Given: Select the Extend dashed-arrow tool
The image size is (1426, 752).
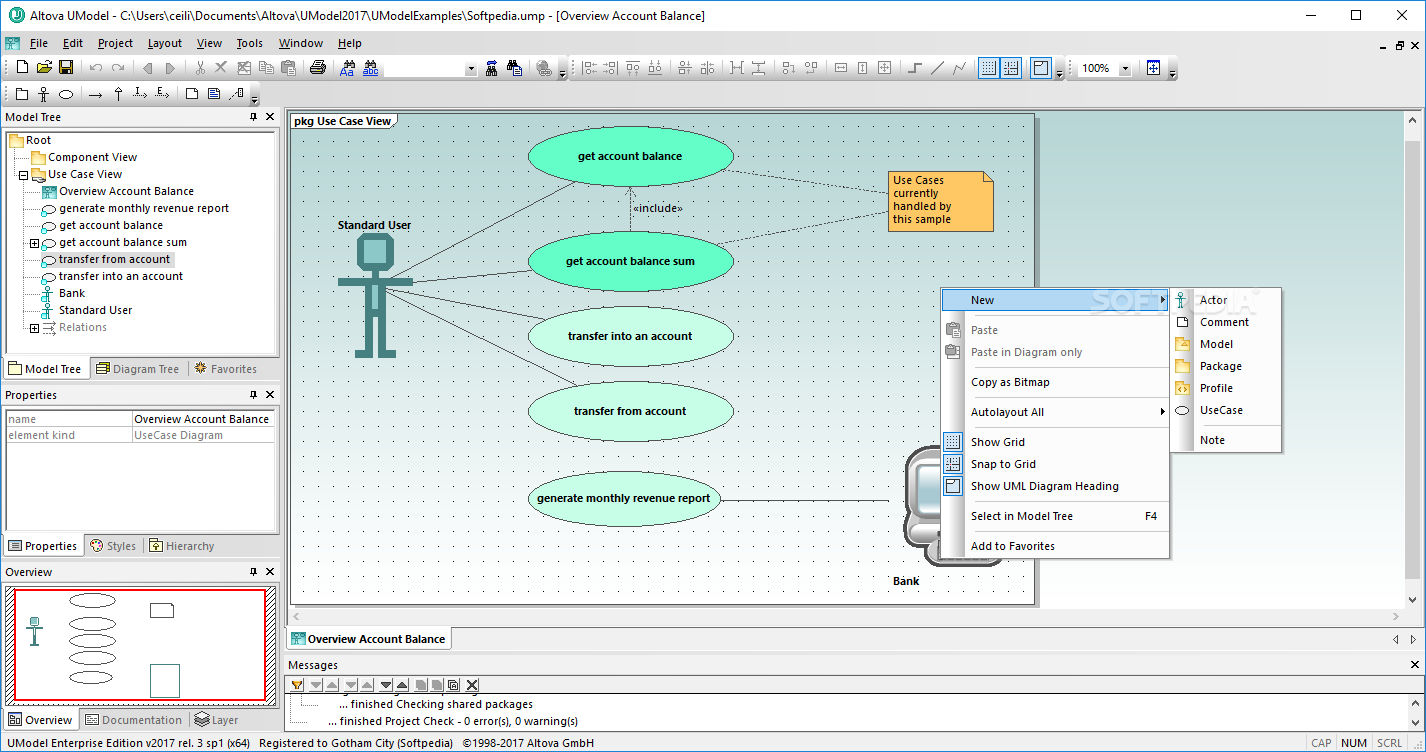Looking at the screenshot, I should [162, 94].
